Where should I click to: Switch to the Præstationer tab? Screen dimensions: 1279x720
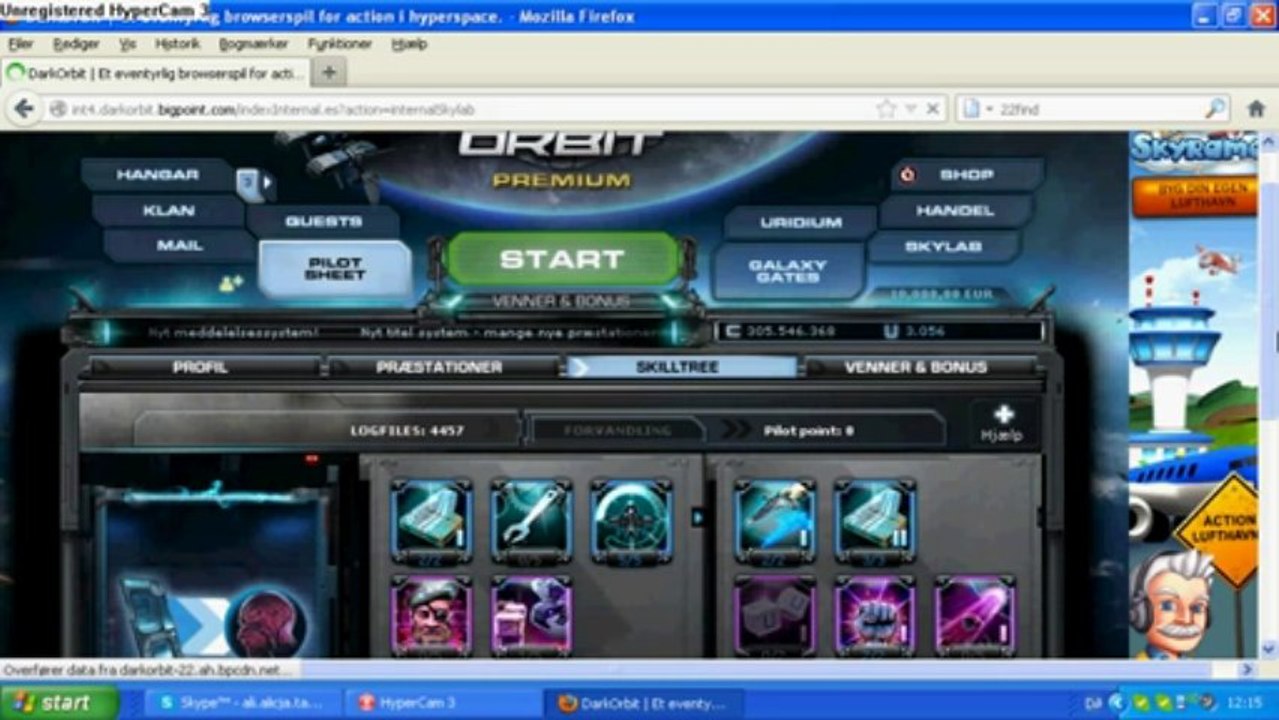click(x=439, y=367)
